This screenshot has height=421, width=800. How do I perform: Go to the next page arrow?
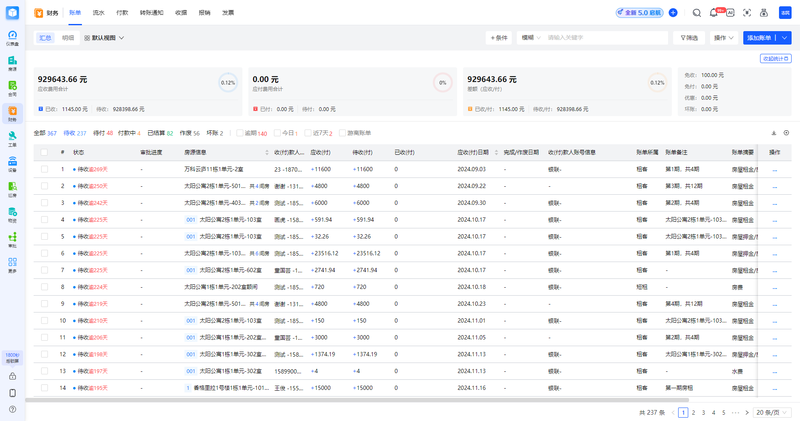pyautogui.click(x=747, y=412)
